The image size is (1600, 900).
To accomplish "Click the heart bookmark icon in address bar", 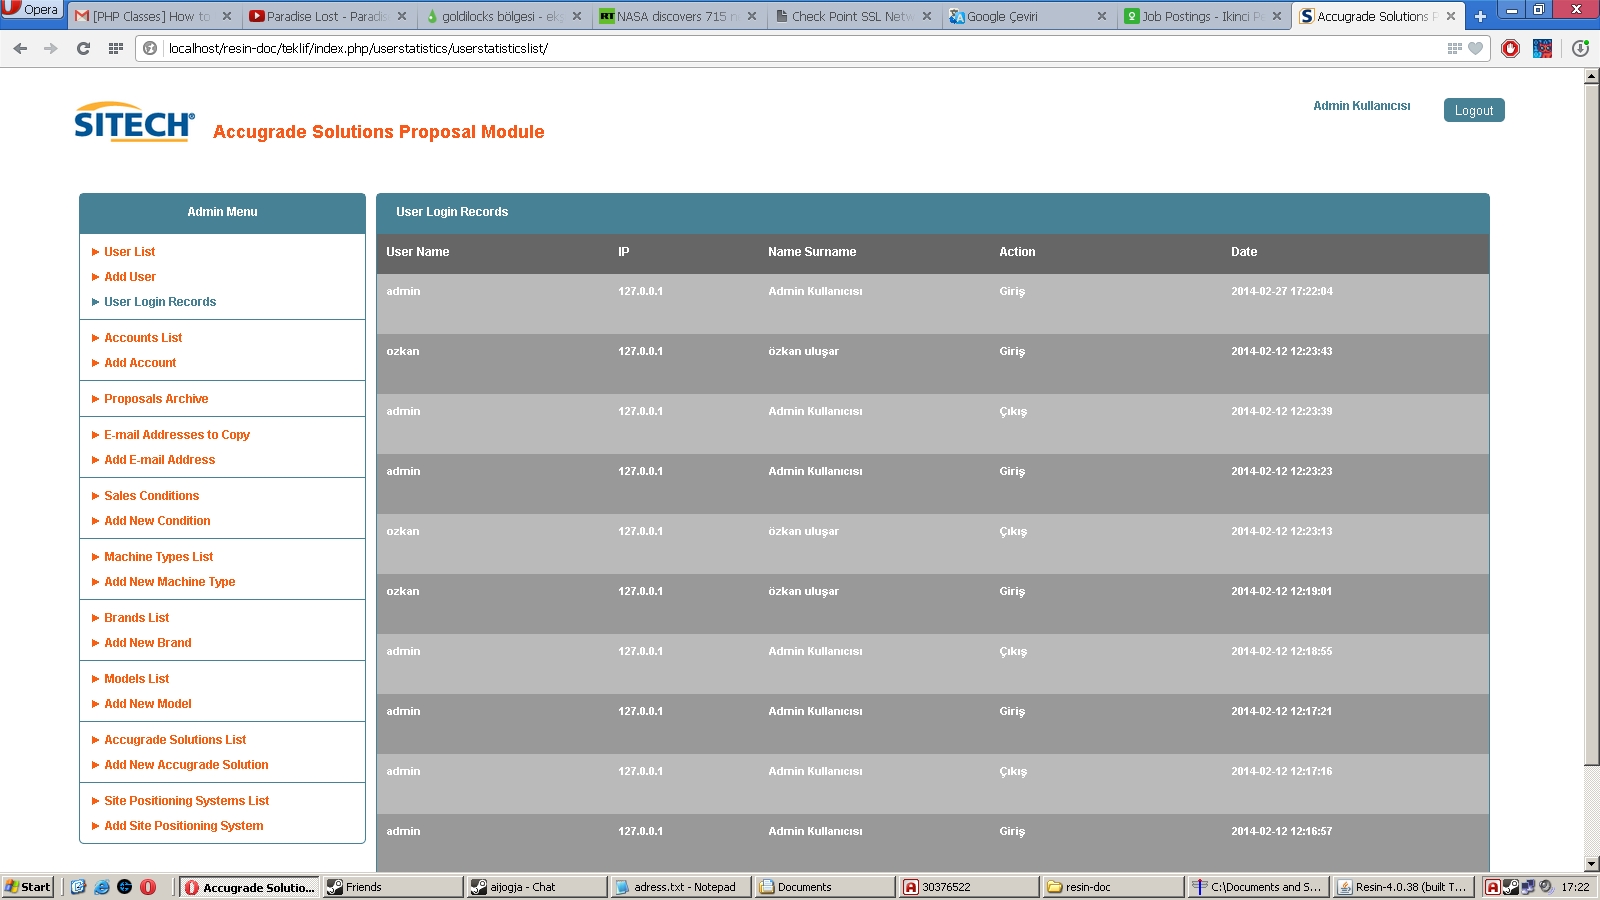I will click(1475, 48).
